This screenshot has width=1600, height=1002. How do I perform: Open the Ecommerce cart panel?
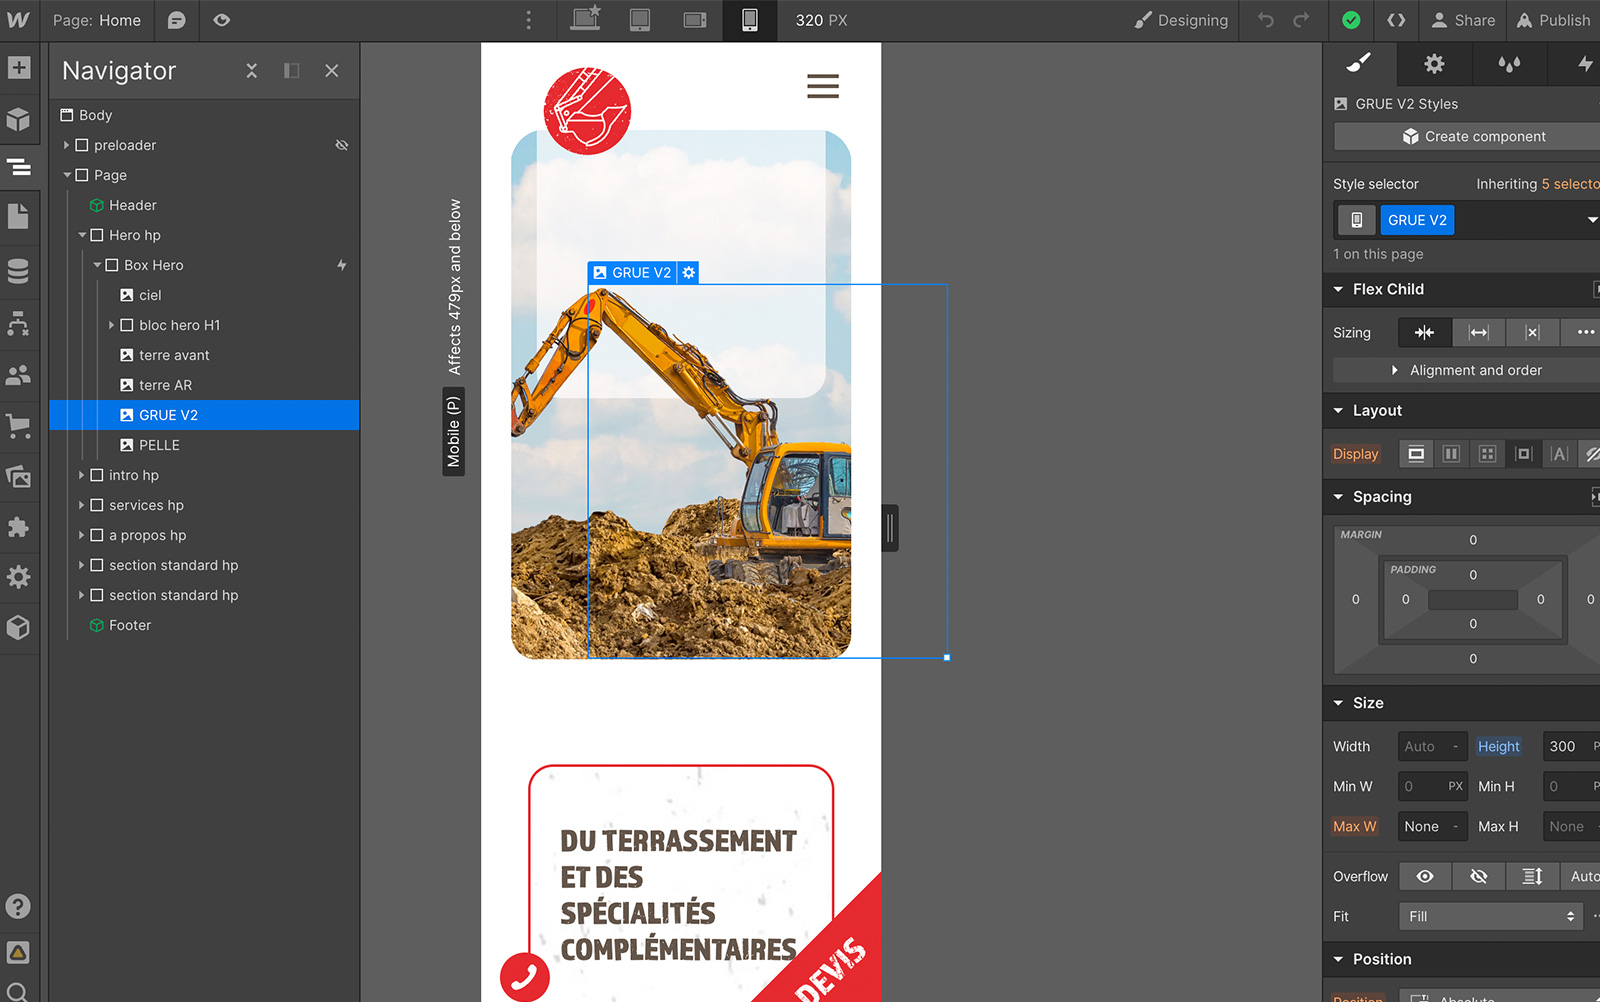19,425
